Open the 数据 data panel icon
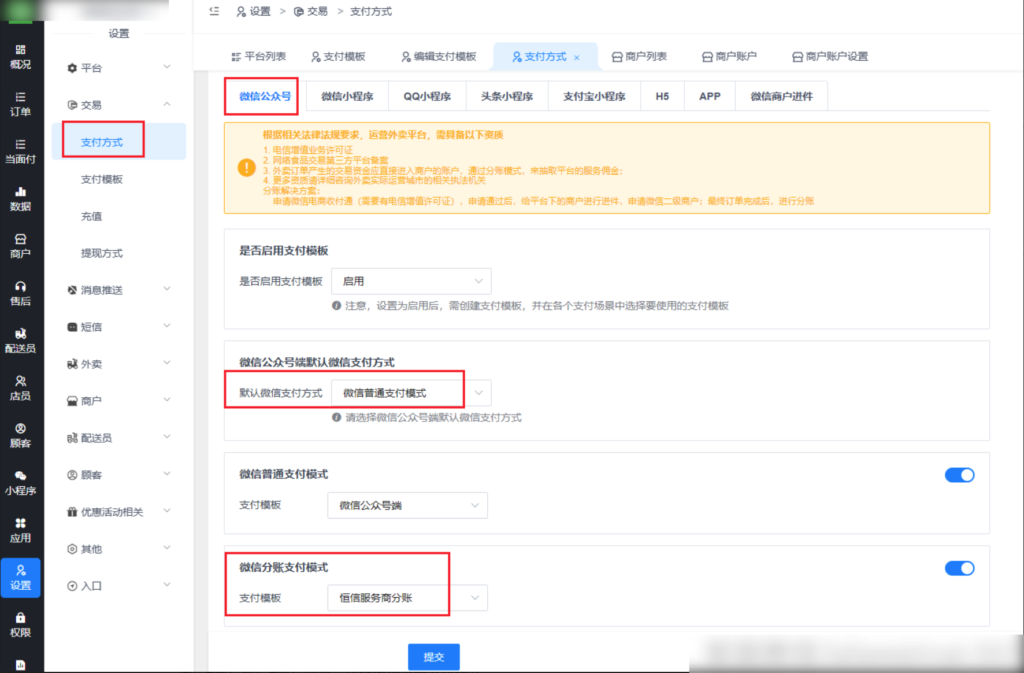 click(22, 196)
